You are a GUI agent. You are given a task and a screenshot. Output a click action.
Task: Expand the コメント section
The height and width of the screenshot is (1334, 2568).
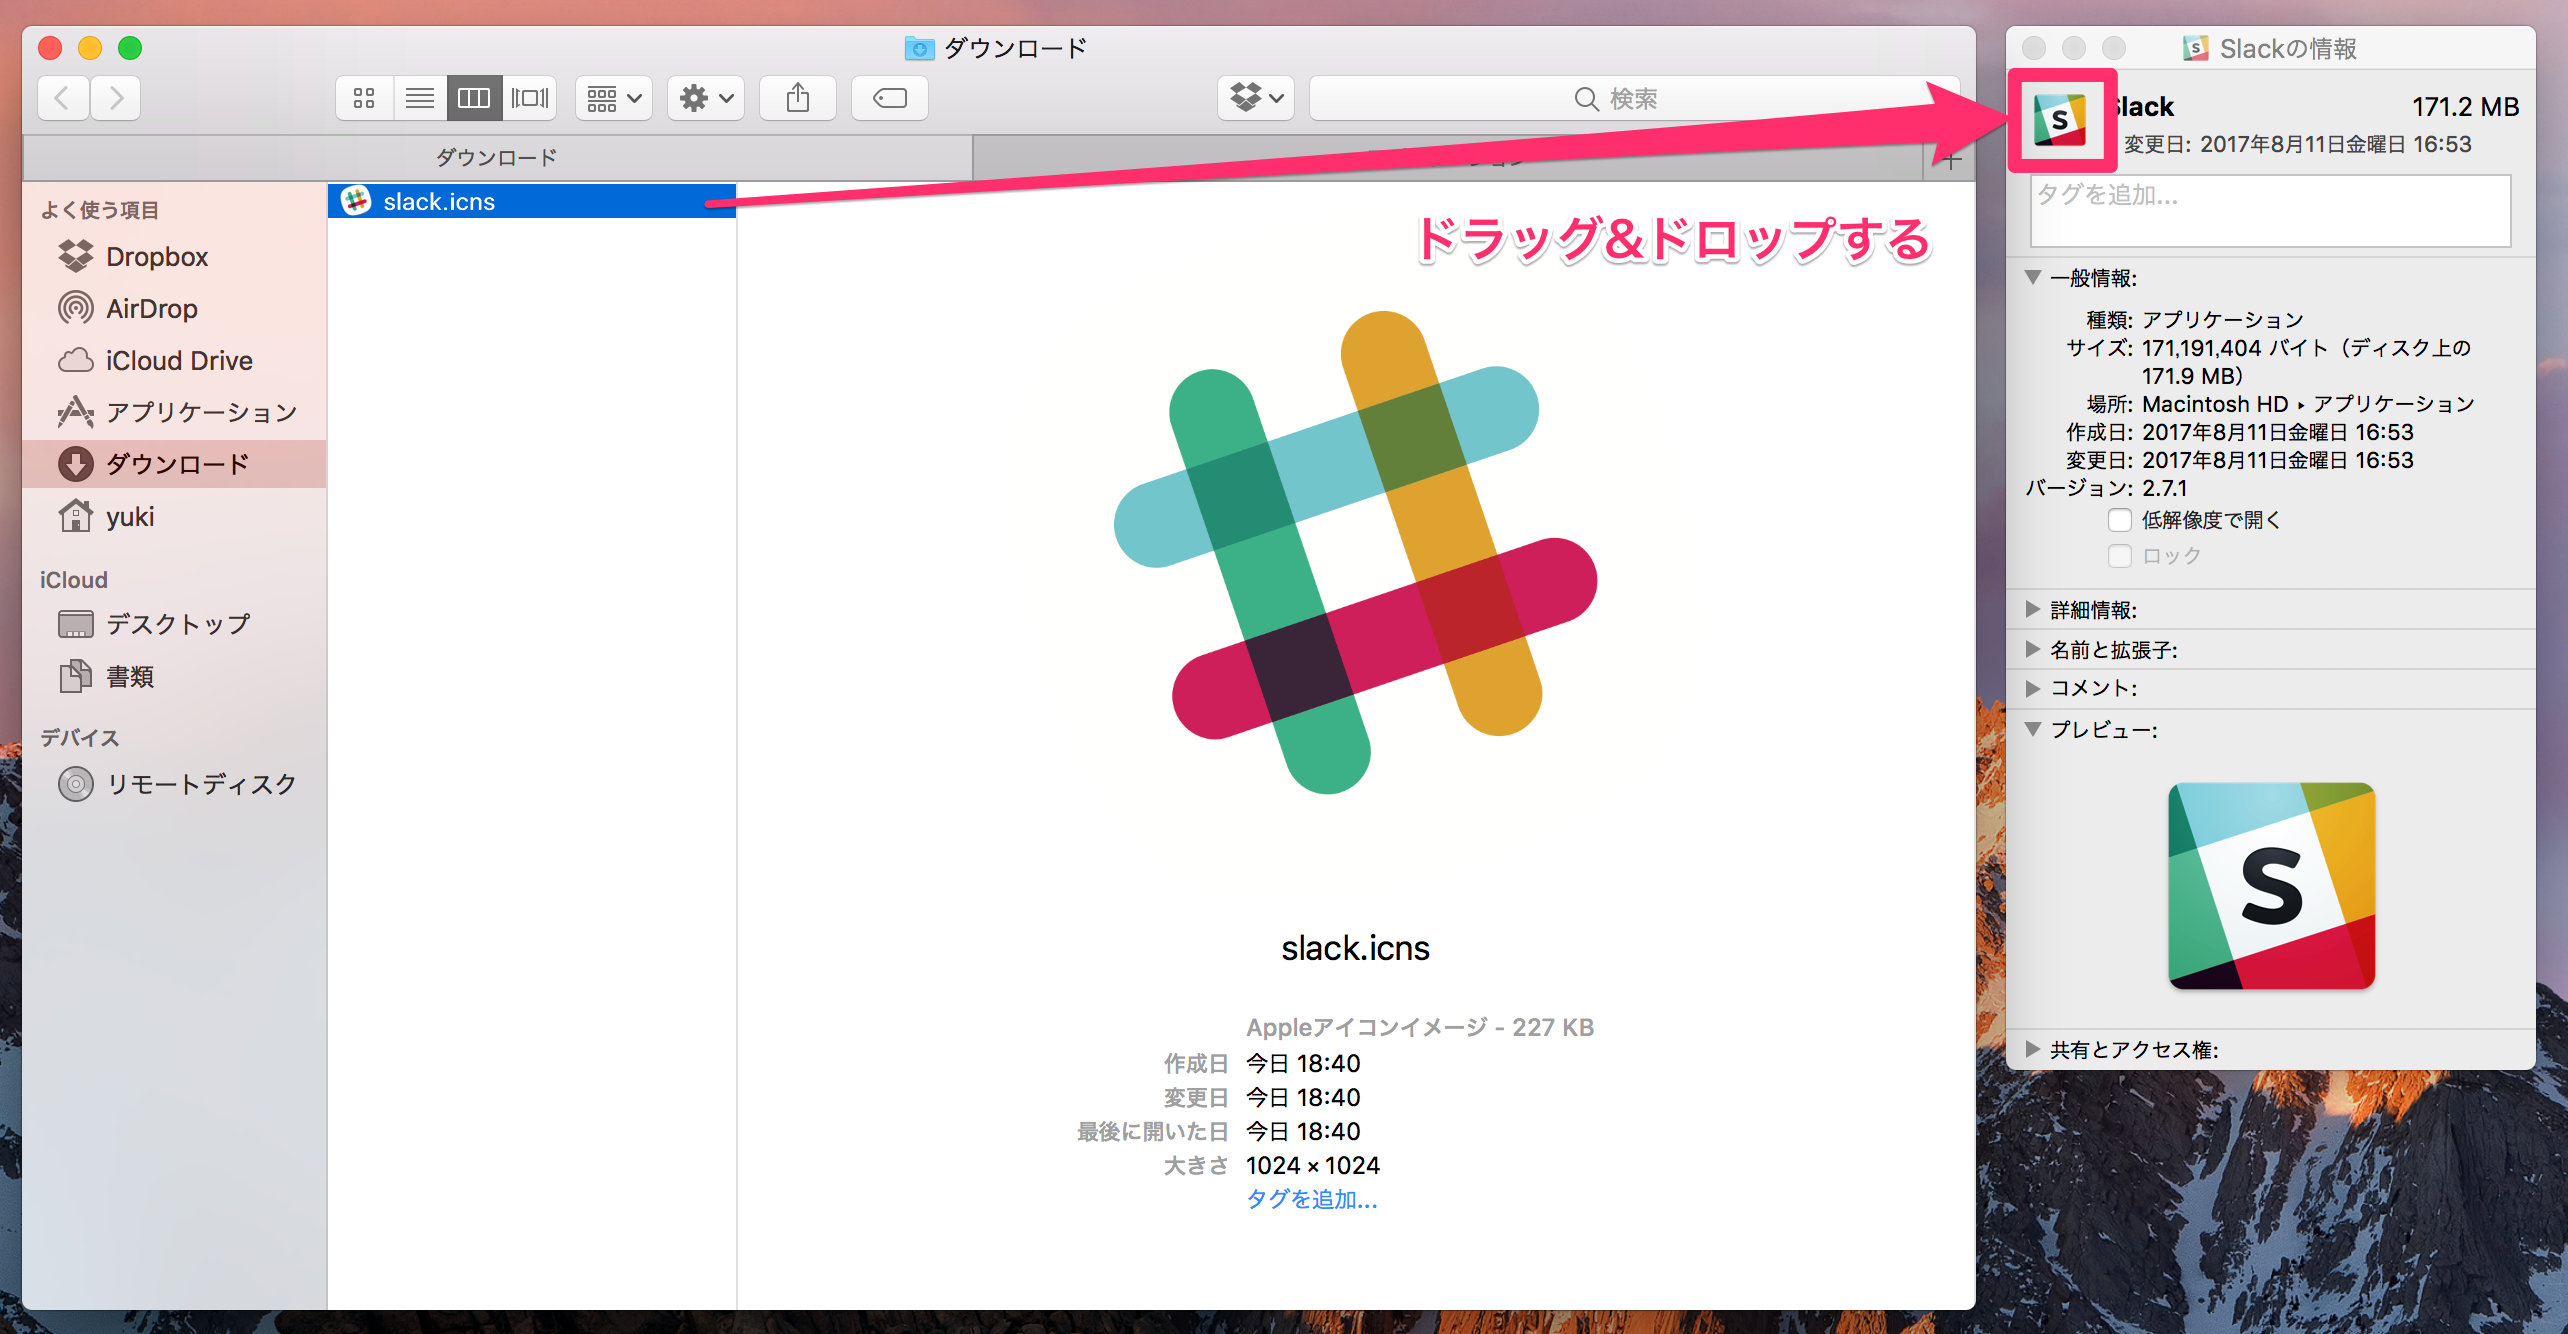tap(2033, 688)
